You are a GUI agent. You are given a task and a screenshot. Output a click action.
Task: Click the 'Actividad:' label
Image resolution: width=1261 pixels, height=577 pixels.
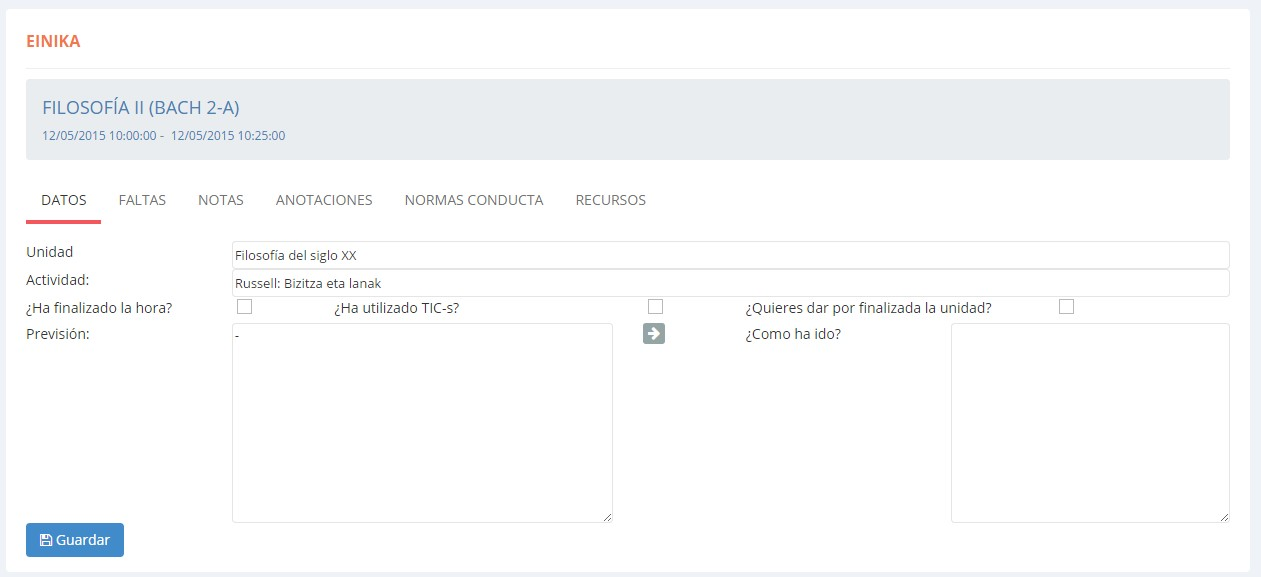coord(58,279)
